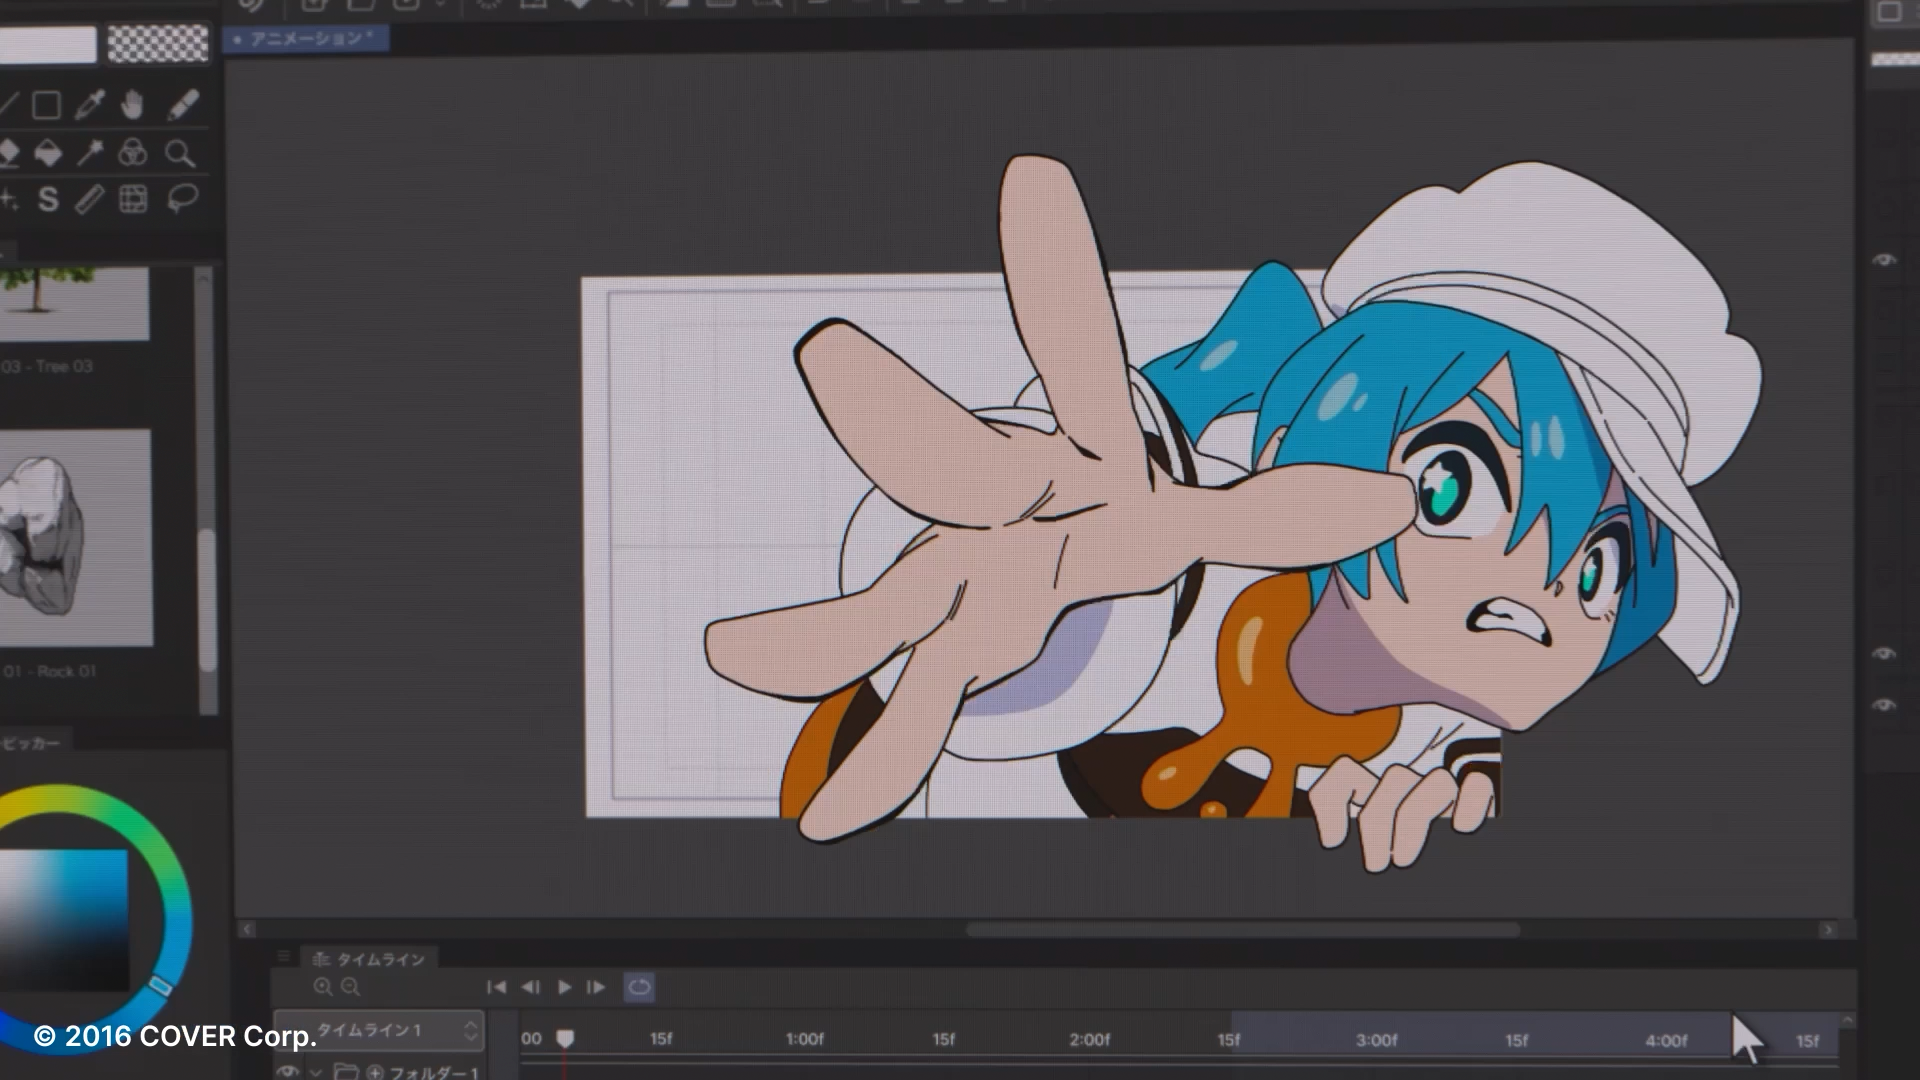Click the playhead marker on the timeline
The image size is (1920, 1080).
[565, 1039]
